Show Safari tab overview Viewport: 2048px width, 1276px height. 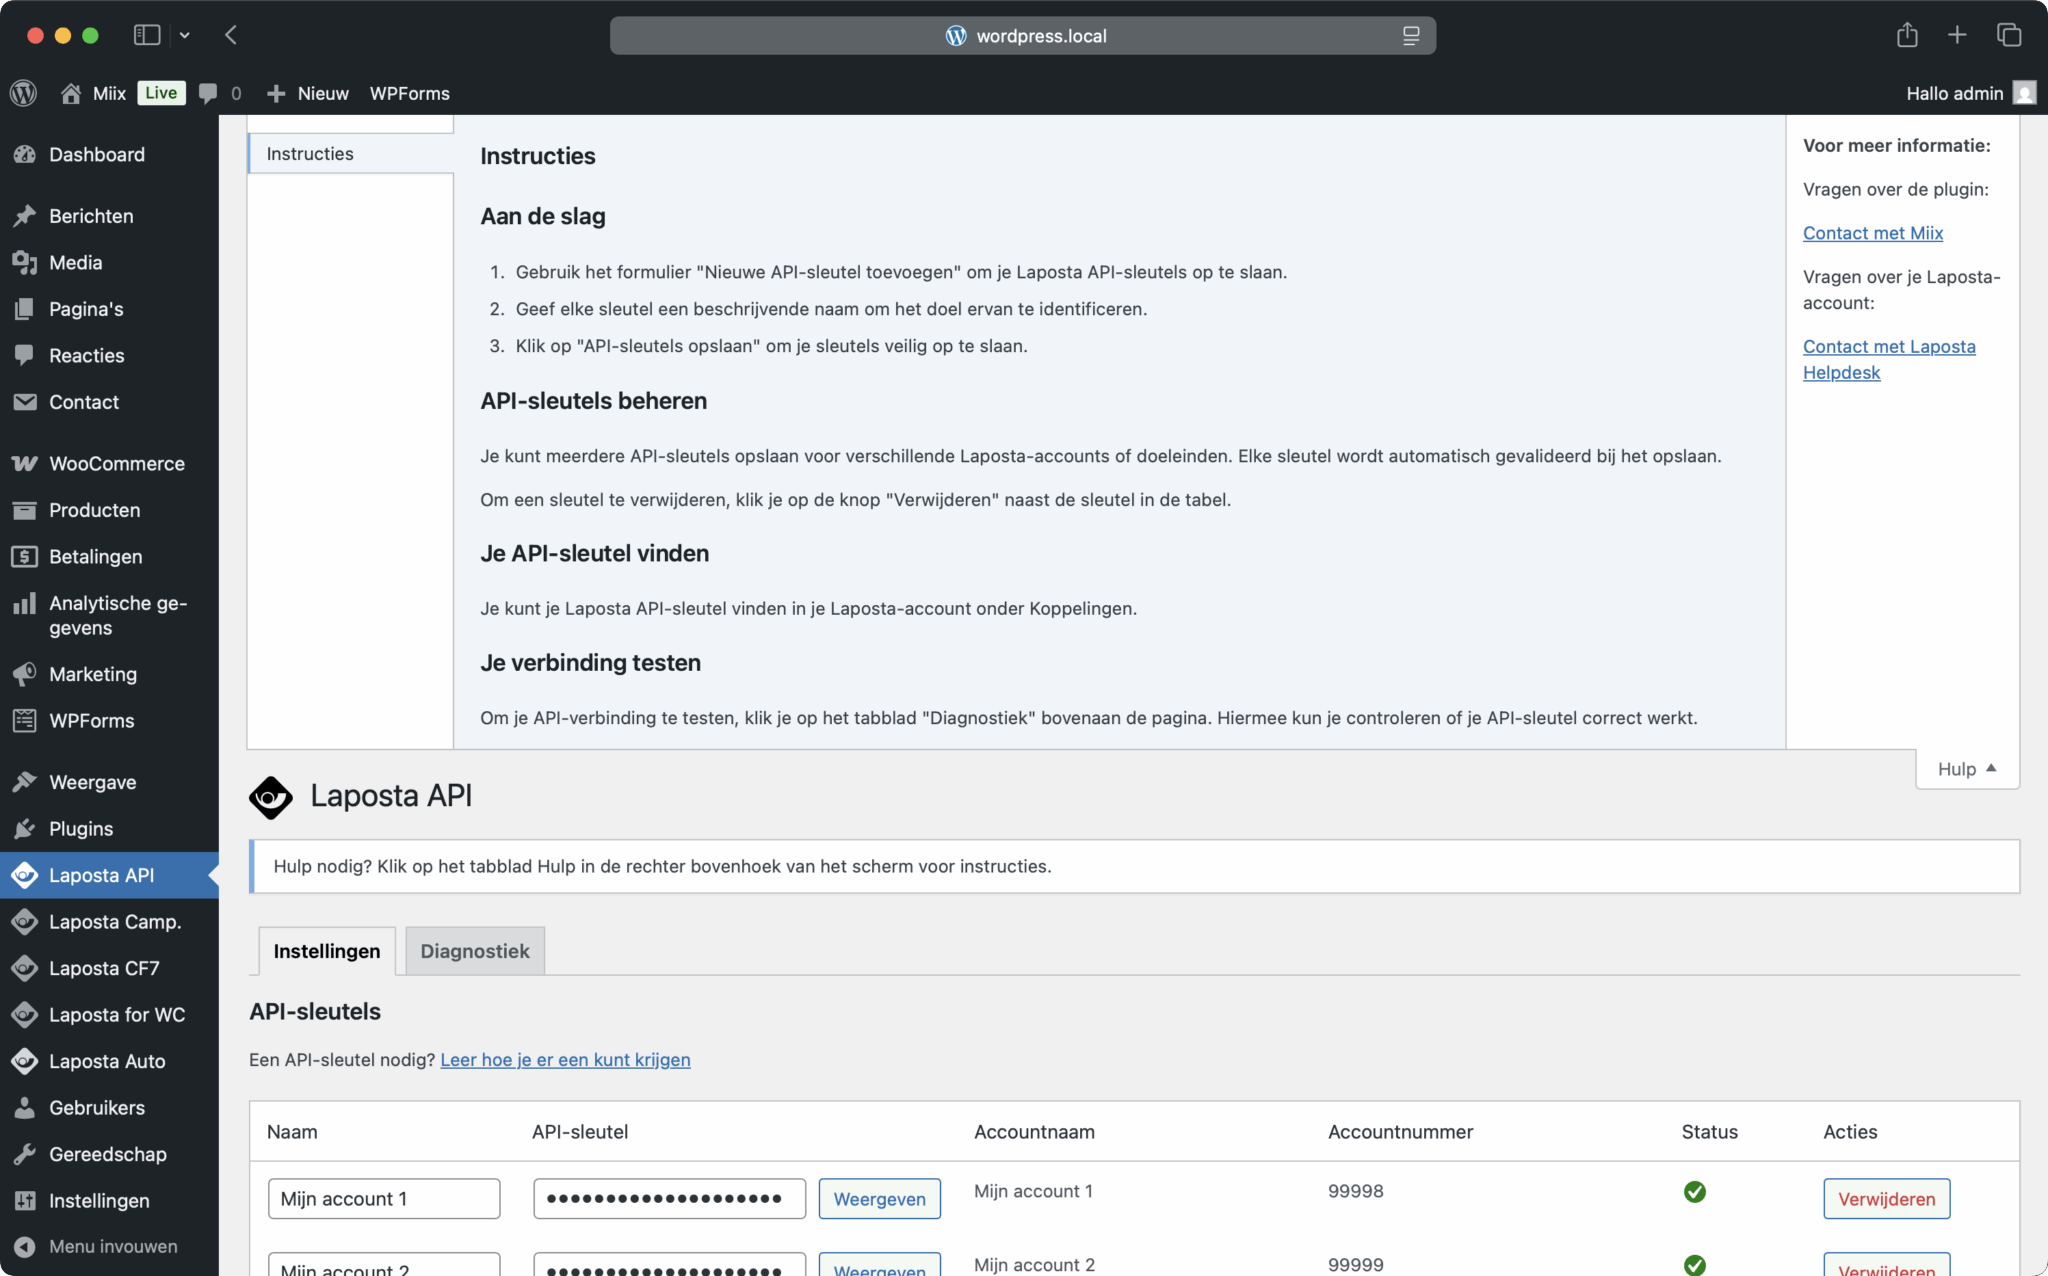2008,36
